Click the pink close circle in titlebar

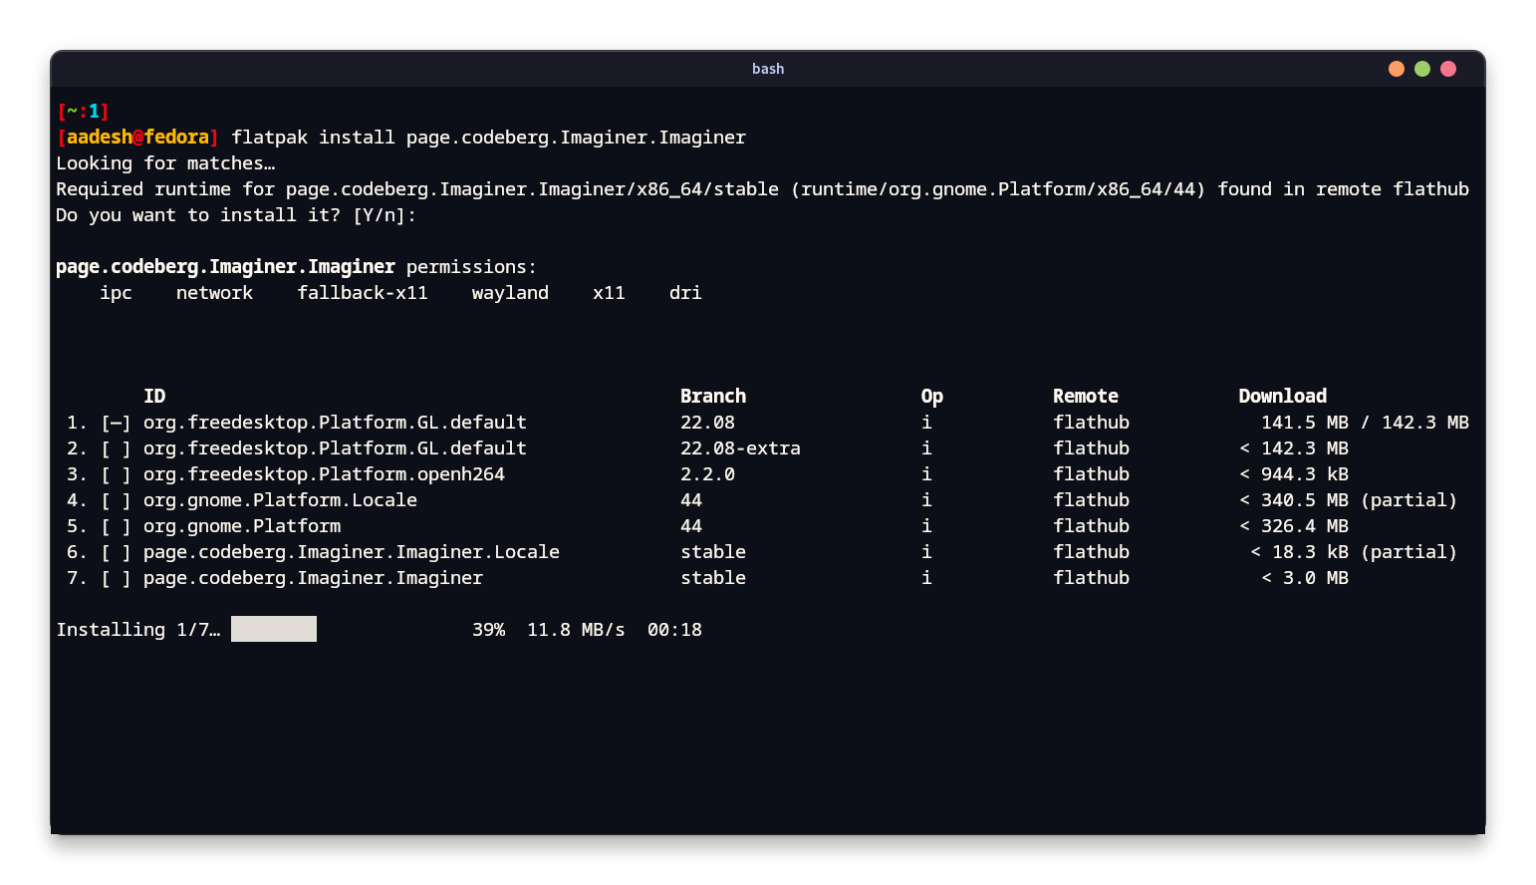pyautogui.click(x=1448, y=69)
